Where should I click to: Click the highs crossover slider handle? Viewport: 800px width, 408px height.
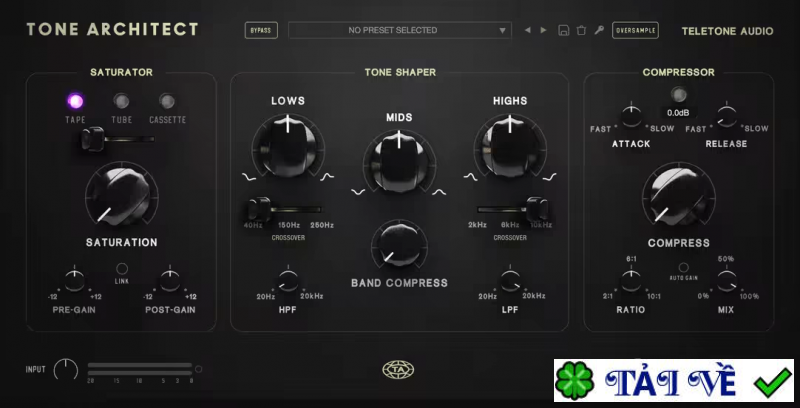tap(537, 209)
